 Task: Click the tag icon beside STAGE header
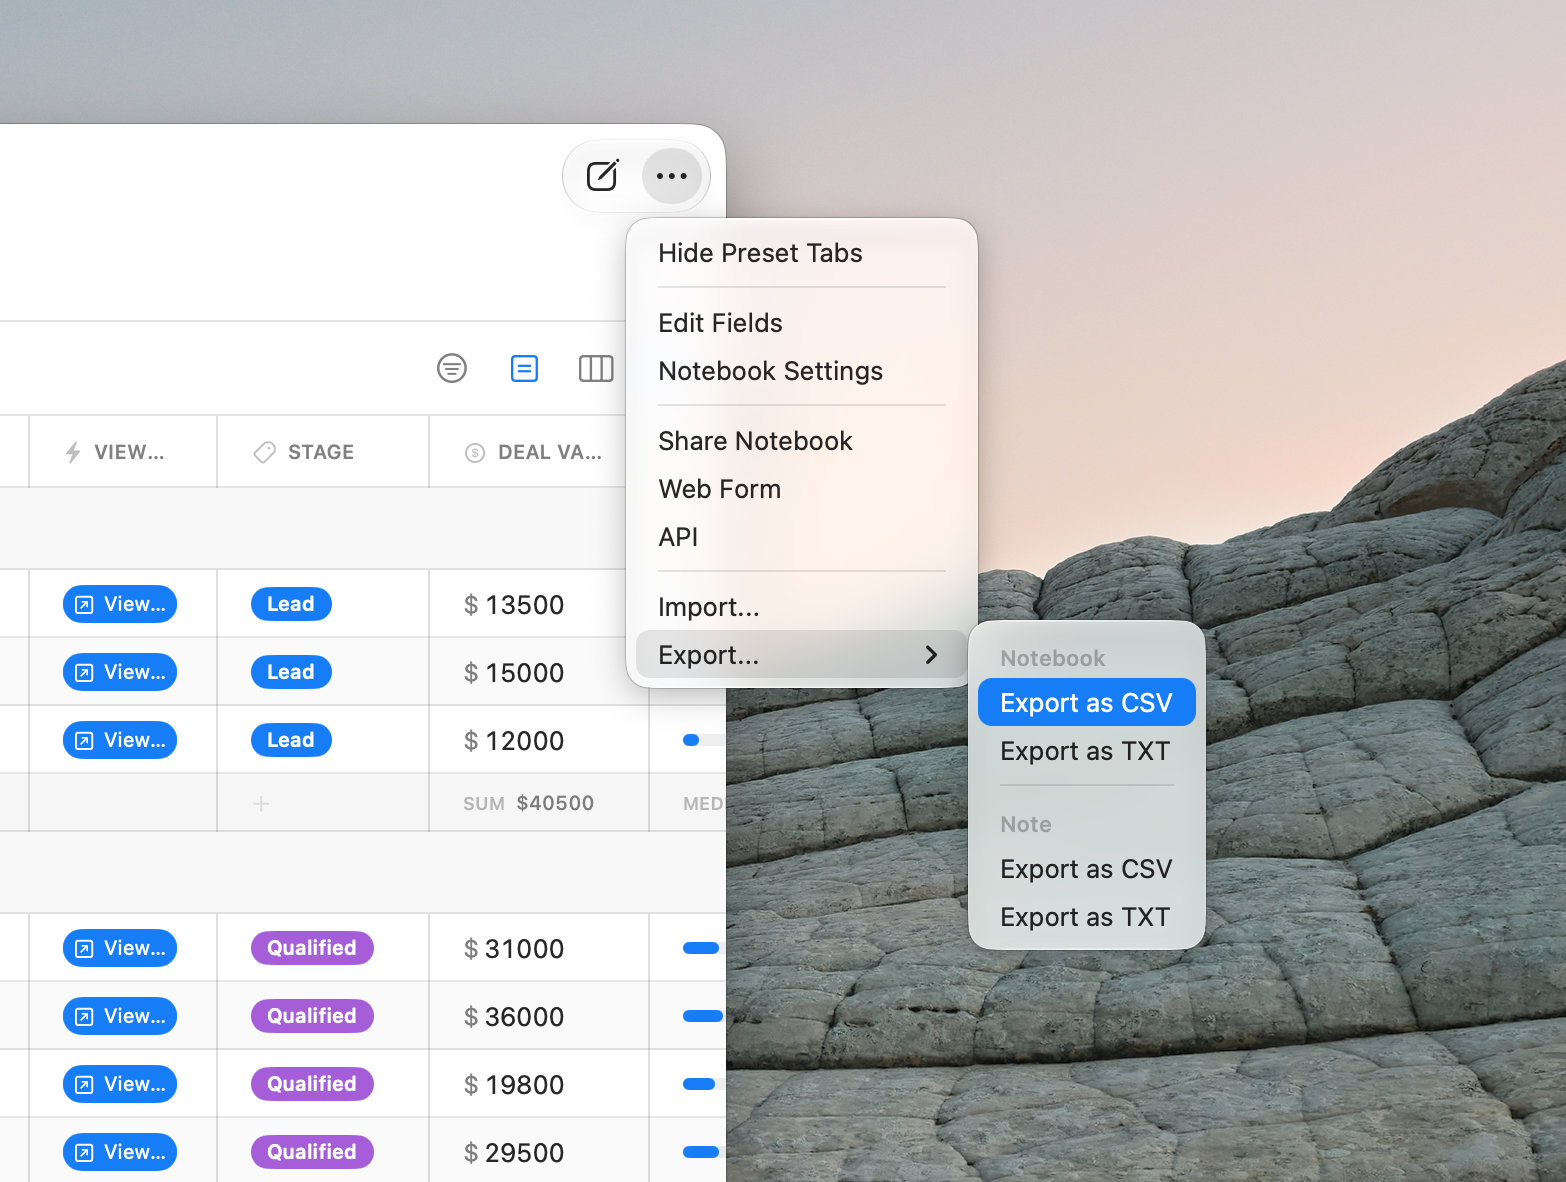pyautogui.click(x=264, y=452)
